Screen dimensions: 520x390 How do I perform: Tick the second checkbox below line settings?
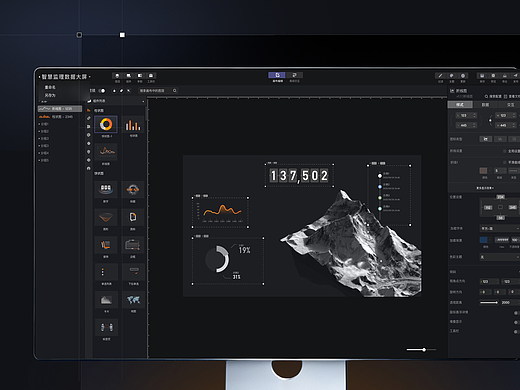tap(505, 162)
